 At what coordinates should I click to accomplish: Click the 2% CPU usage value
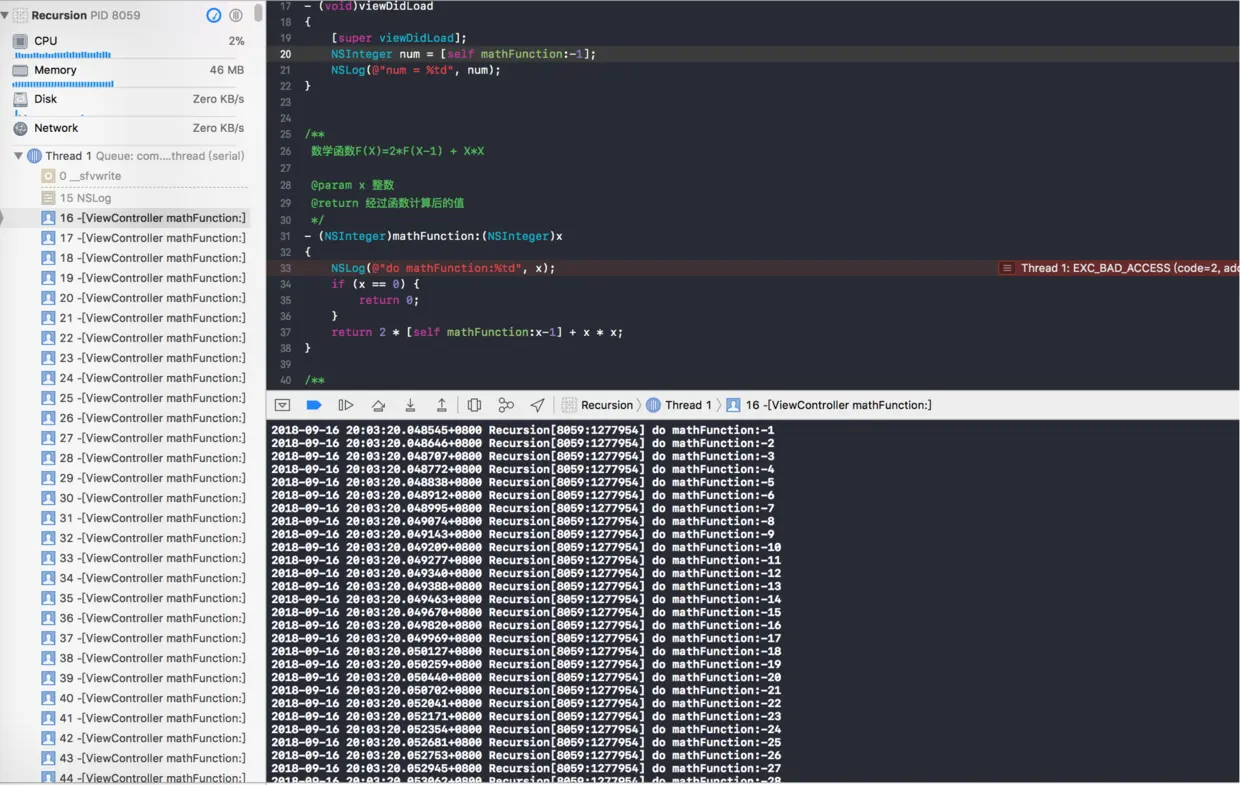(236, 41)
